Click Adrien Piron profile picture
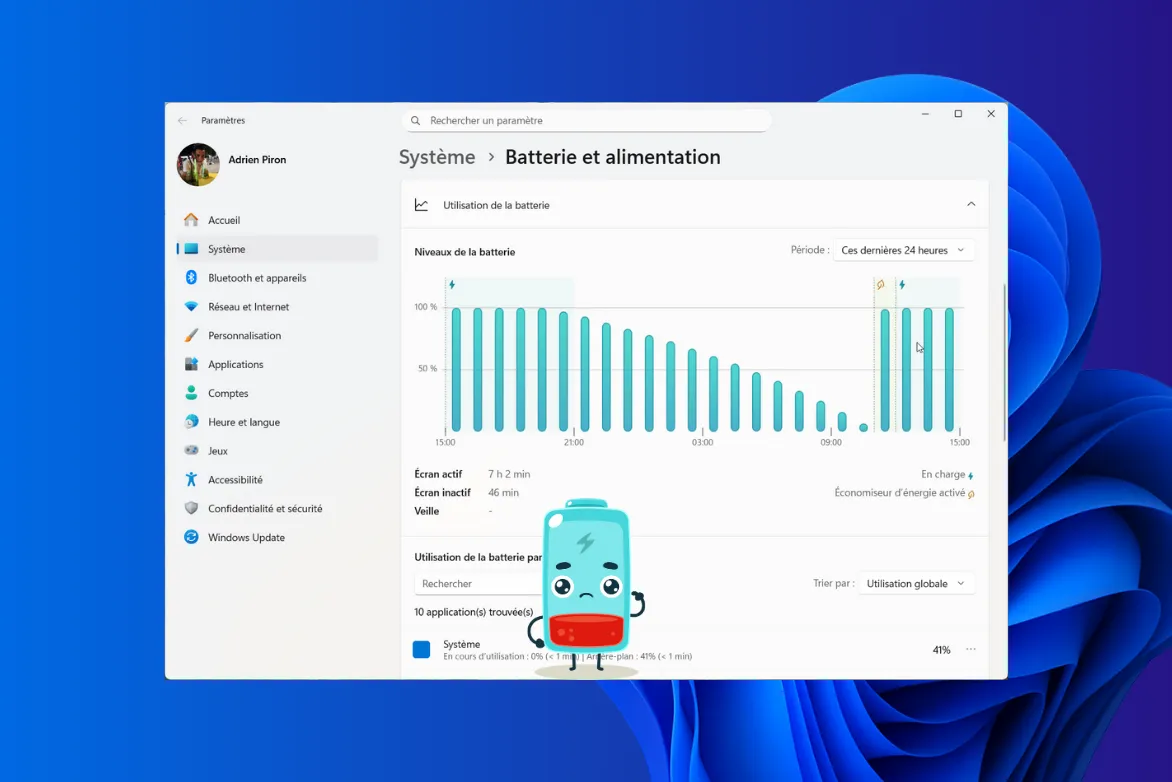The image size is (1172, 782). click(198, 165)
